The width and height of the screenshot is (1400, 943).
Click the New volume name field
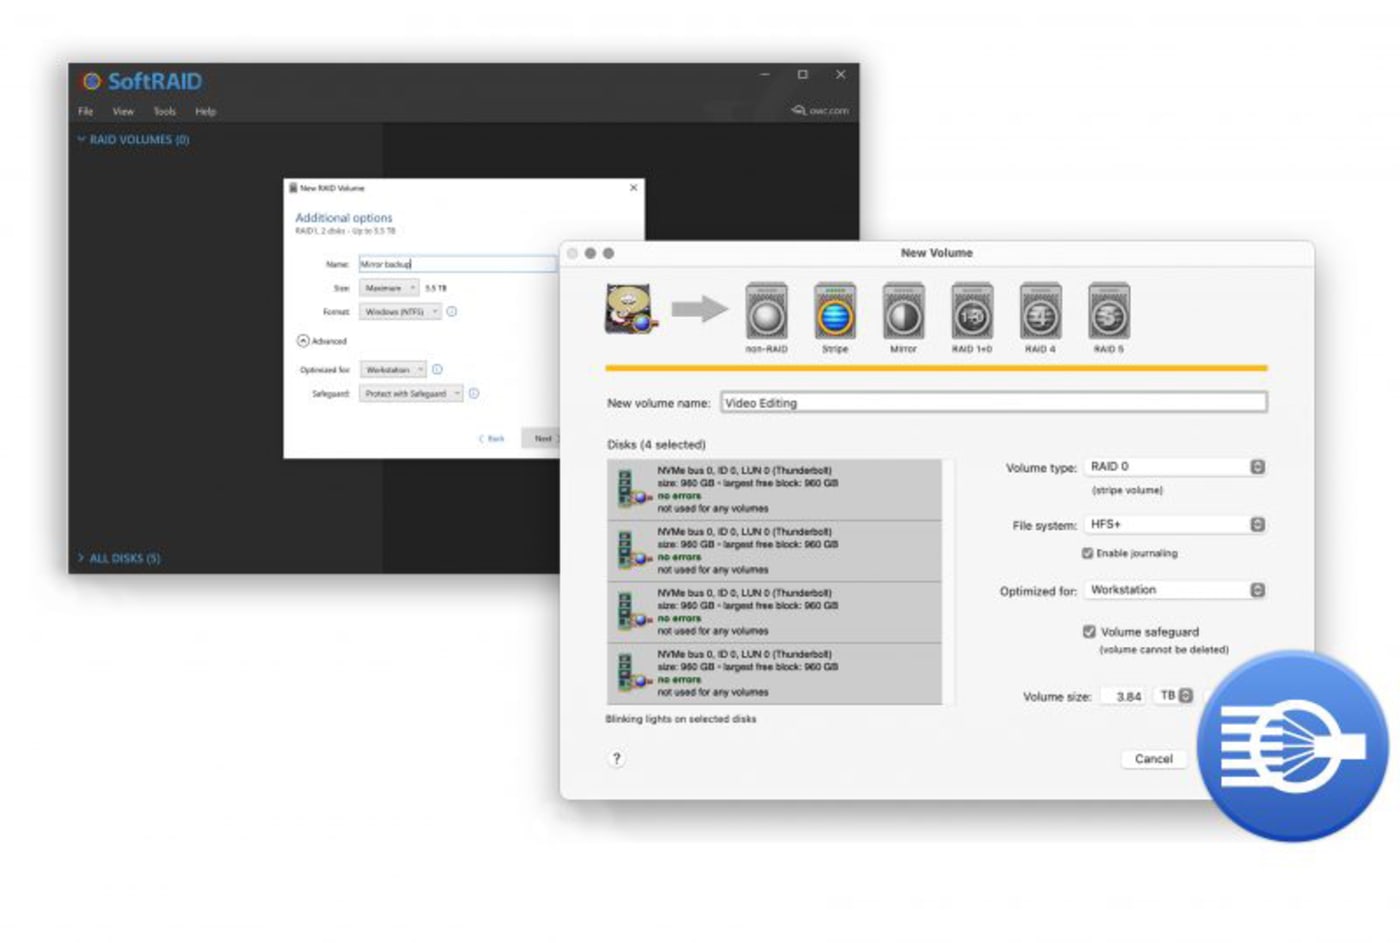(993, 403)
